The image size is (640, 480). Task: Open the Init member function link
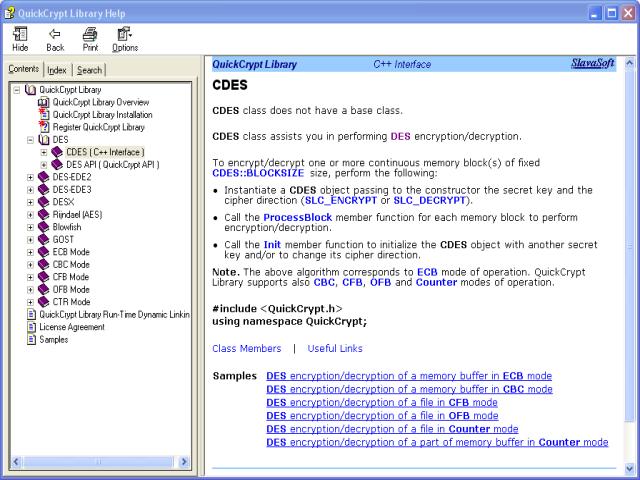point(272,245)
